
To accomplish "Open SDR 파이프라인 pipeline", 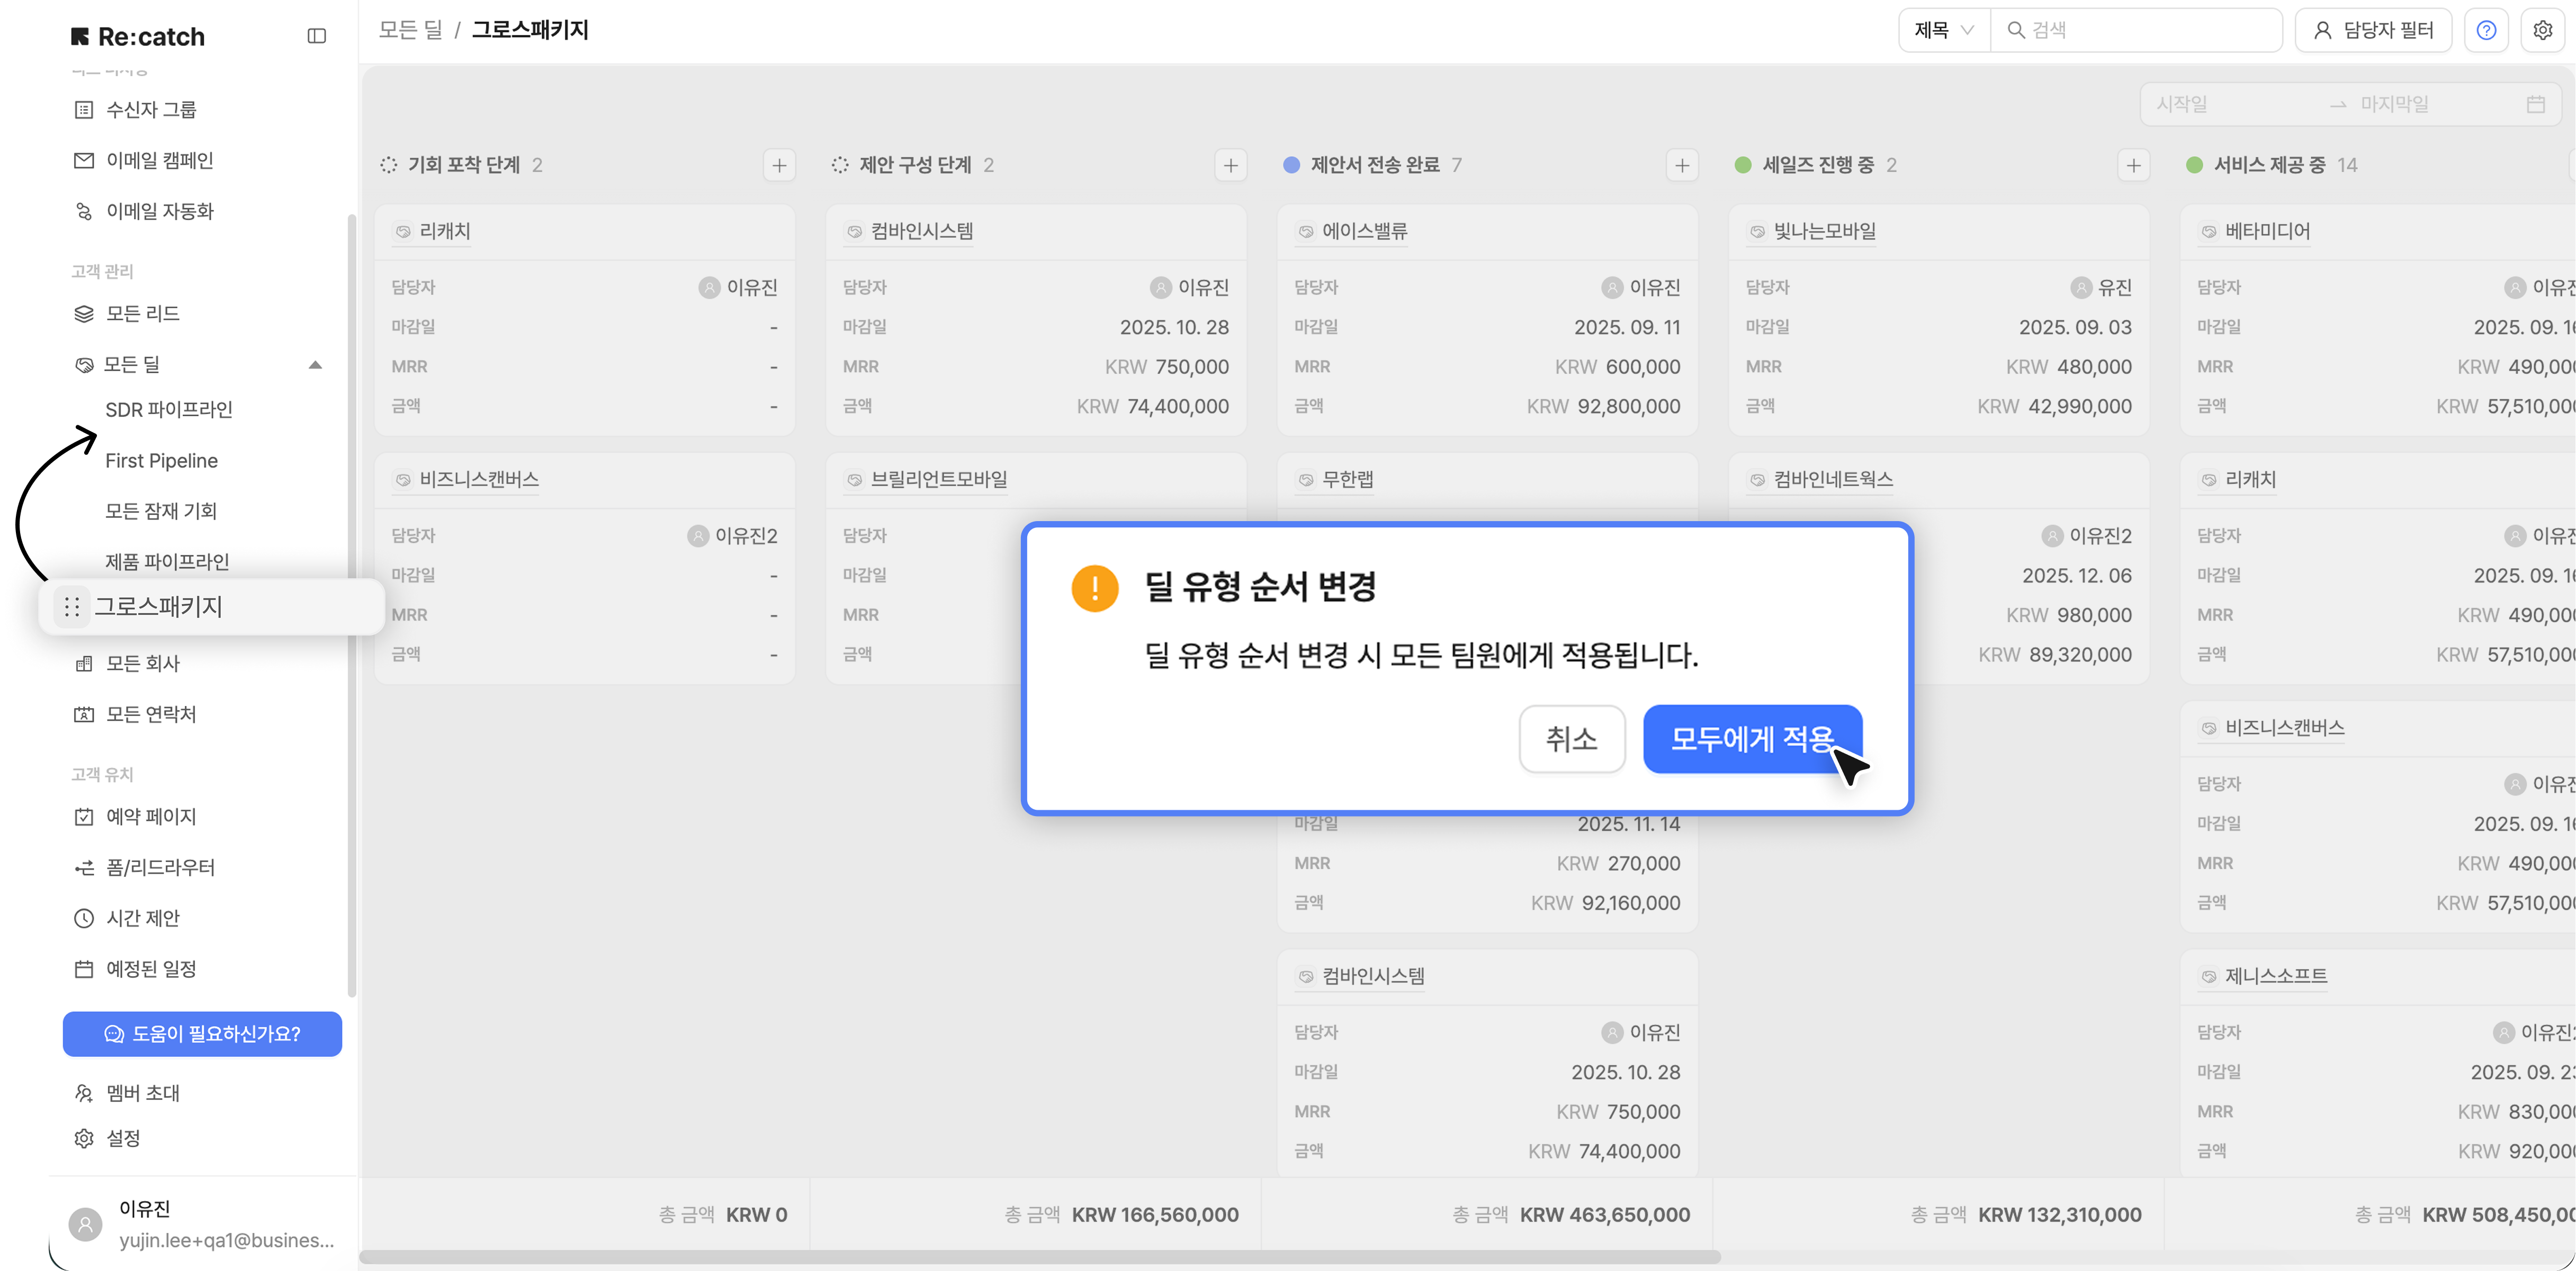I will [x=168, y=409].
